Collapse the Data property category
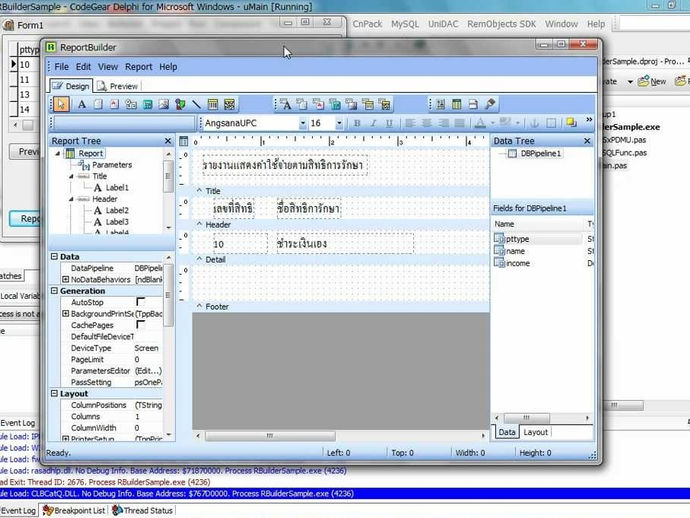690x518 pixels. point(54,256)
